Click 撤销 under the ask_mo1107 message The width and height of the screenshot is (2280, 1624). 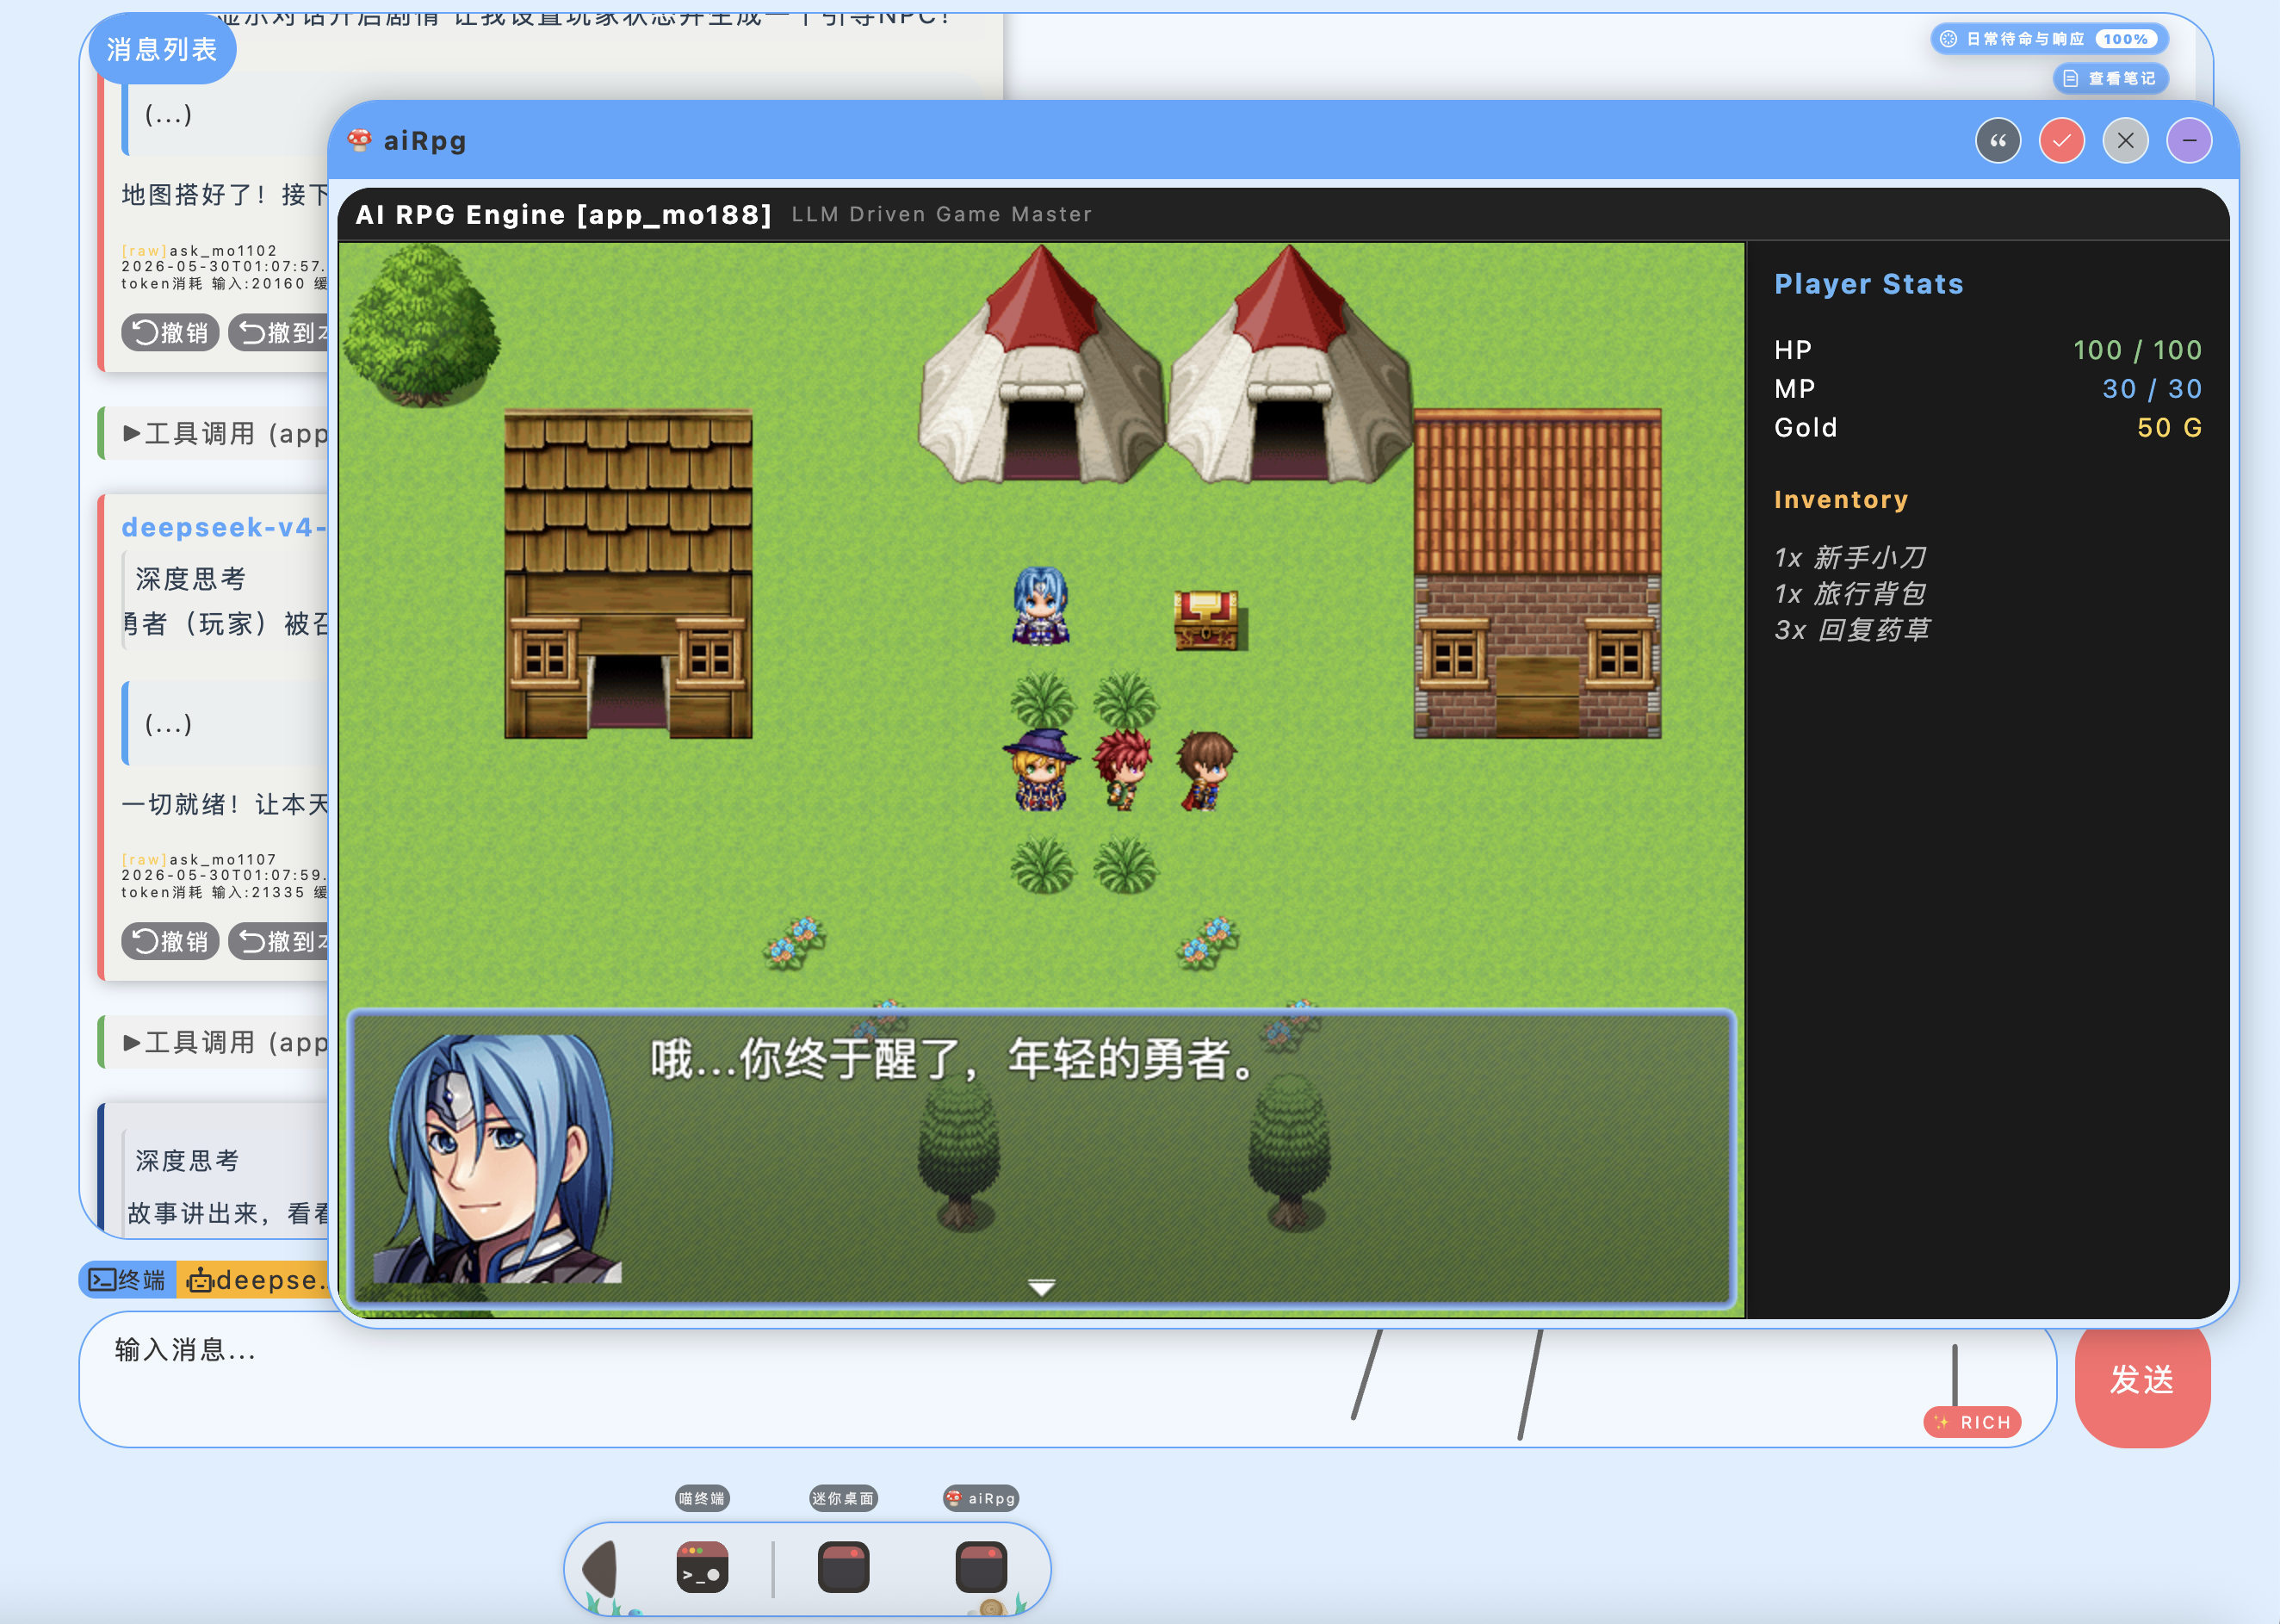170,941
